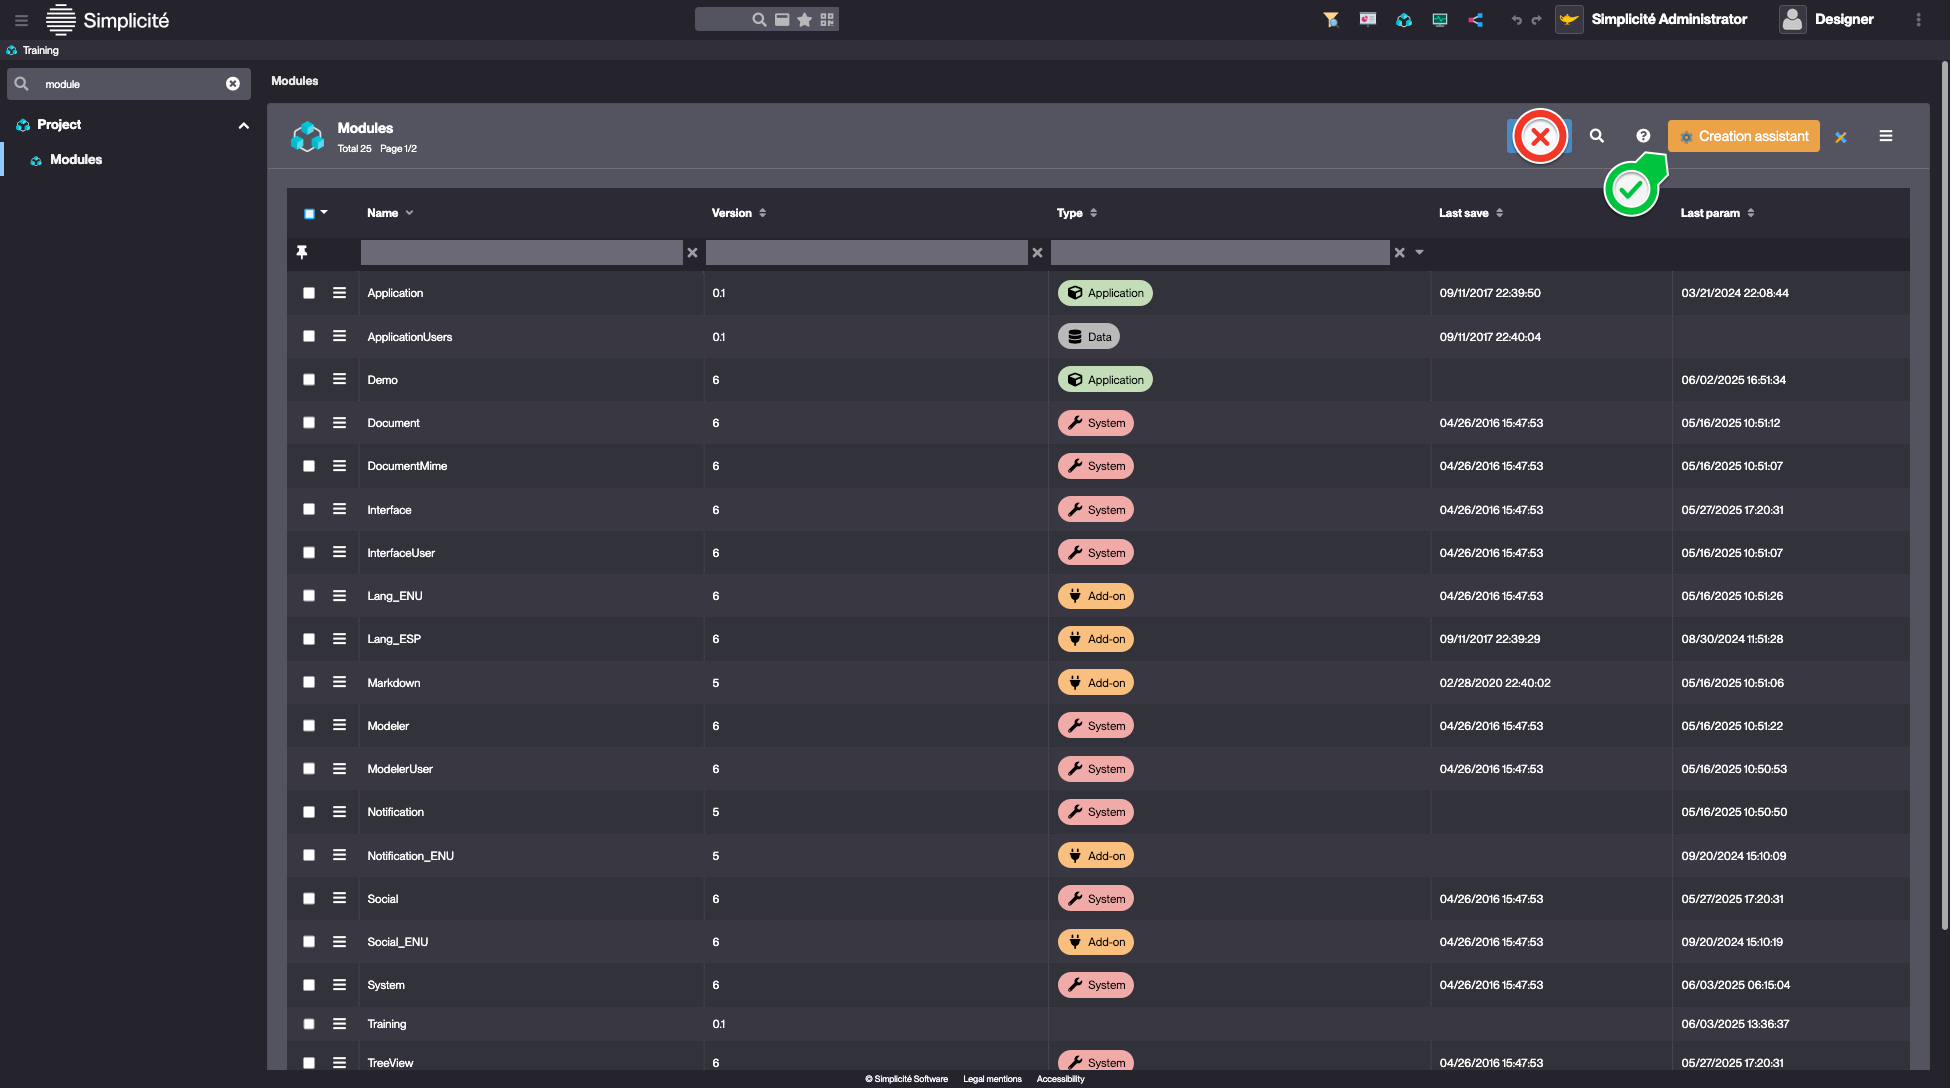1950x1088 pixels.
Task: Click the share/model nodes icon in header
Action: pos(1476,19)
